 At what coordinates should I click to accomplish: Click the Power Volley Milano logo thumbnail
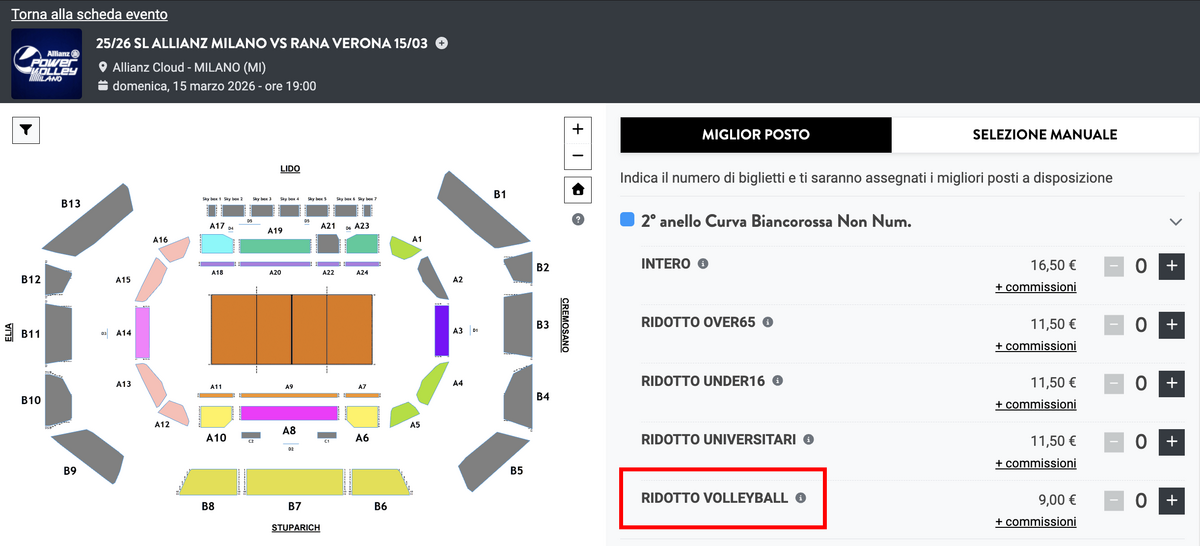pyautogui.click(x=46, y=63)
